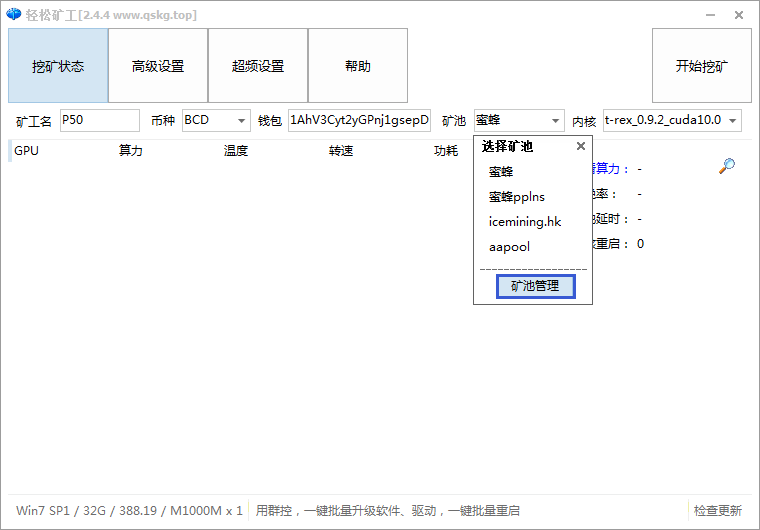Pick aapool from the pool list

509,247
